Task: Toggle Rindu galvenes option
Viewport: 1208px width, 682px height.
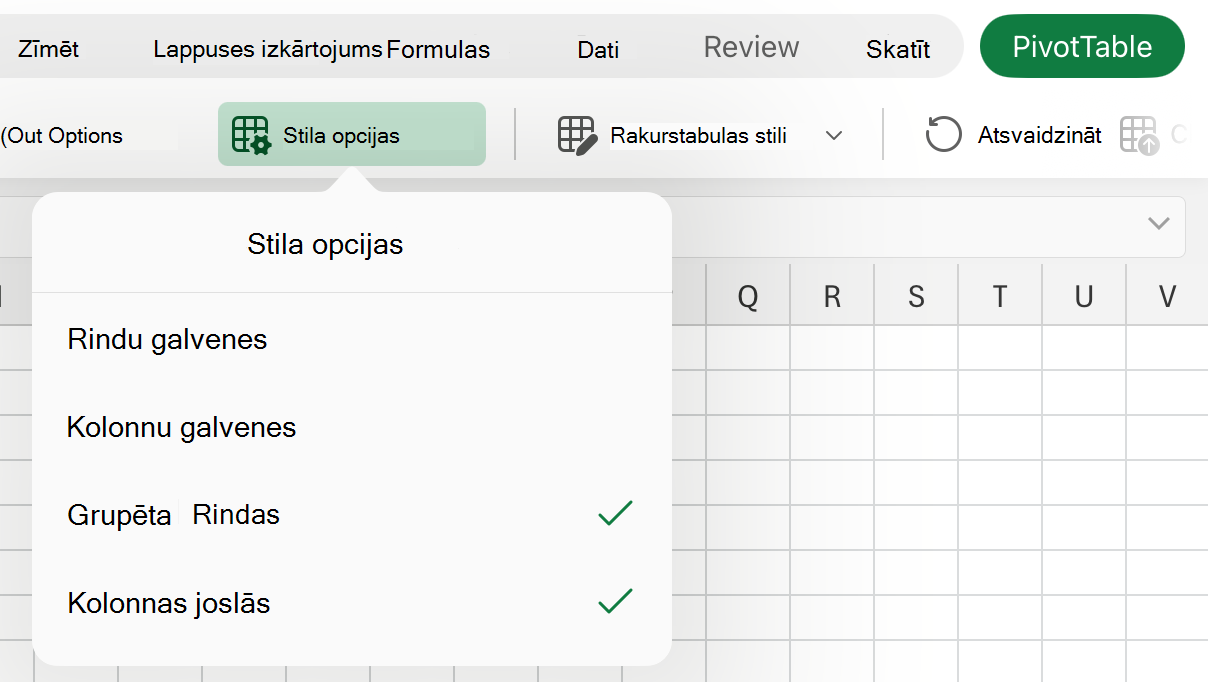Action: 351,339
